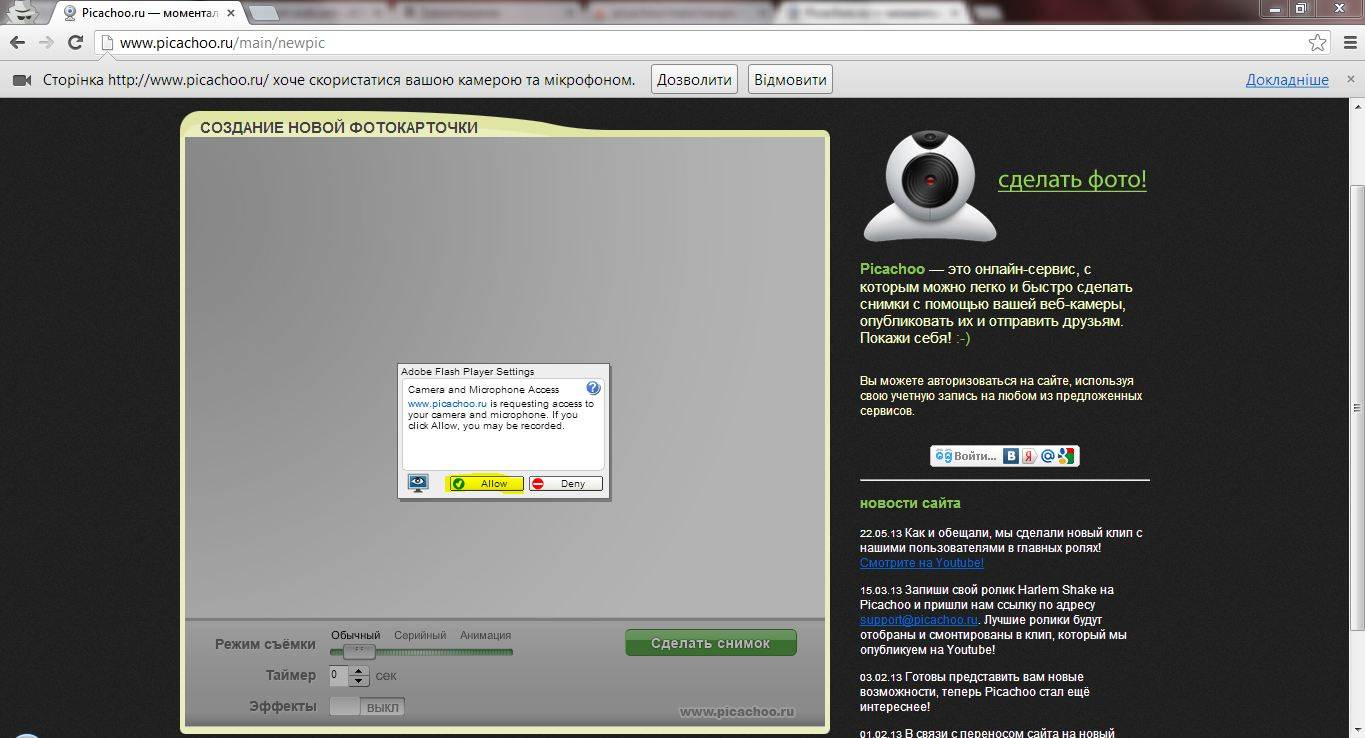
Task: Reload the page with the refresh icon
Action: click(x=75, y=43)
